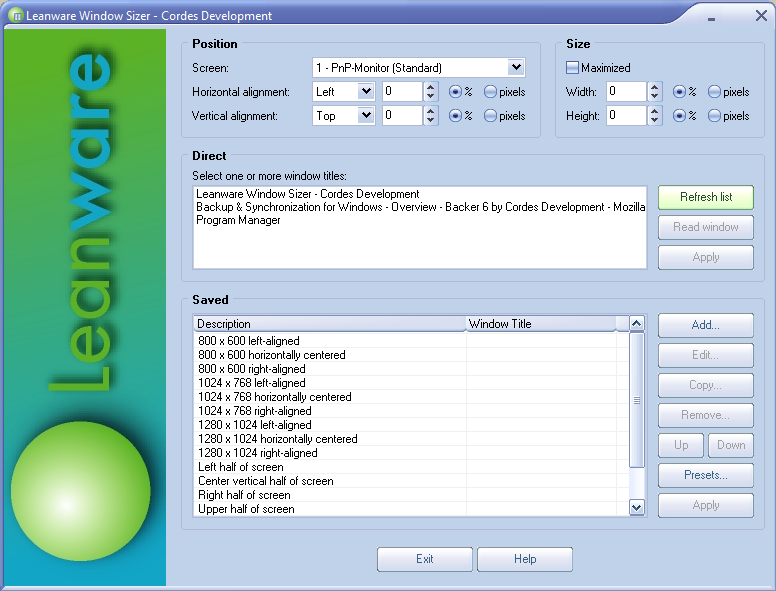Select pixels unit for Width
This screenshot has height=591, width=776.
[714, 92]
